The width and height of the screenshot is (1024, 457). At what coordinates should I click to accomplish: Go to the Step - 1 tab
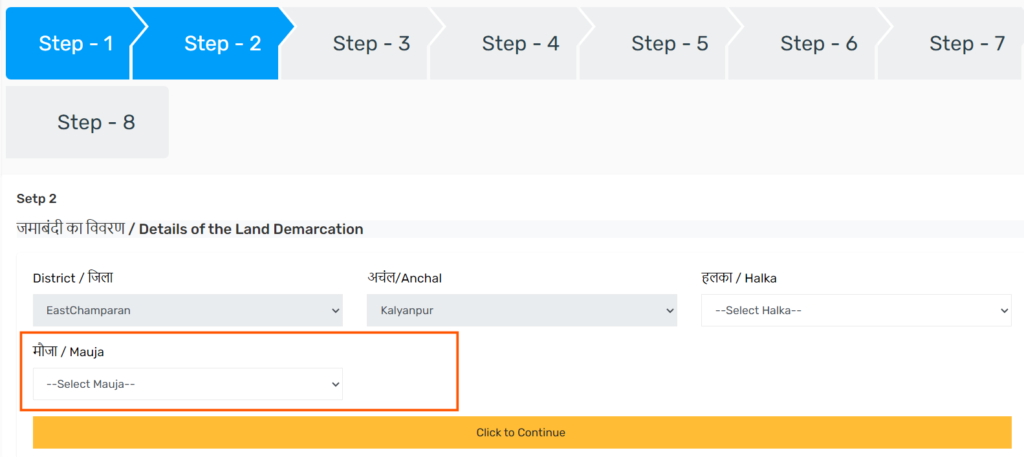click(x=75, y=43)
